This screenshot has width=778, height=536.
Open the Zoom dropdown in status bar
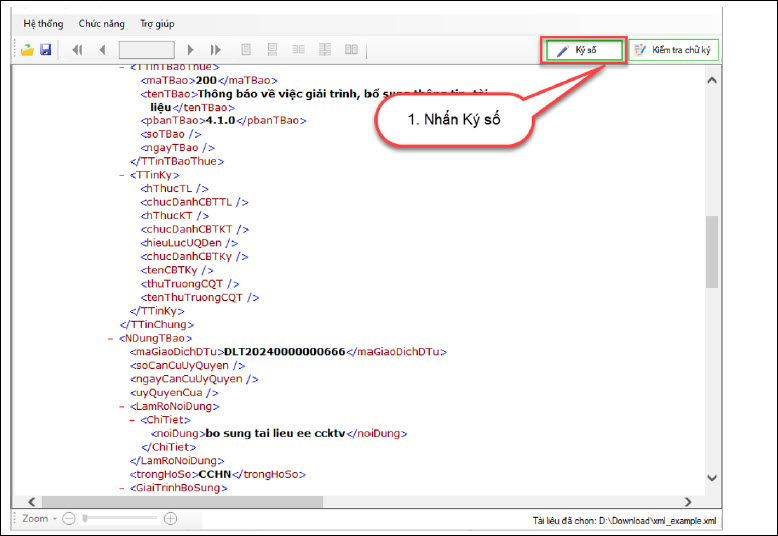click(39, 519)
